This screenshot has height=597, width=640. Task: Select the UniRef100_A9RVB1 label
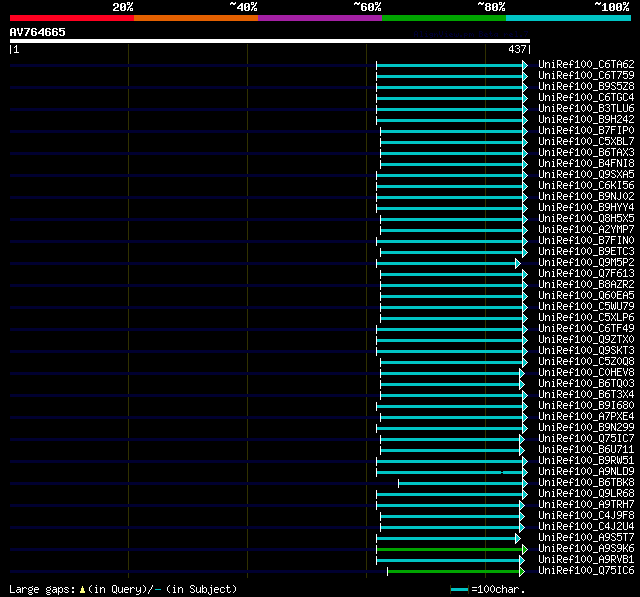point(586,560)
